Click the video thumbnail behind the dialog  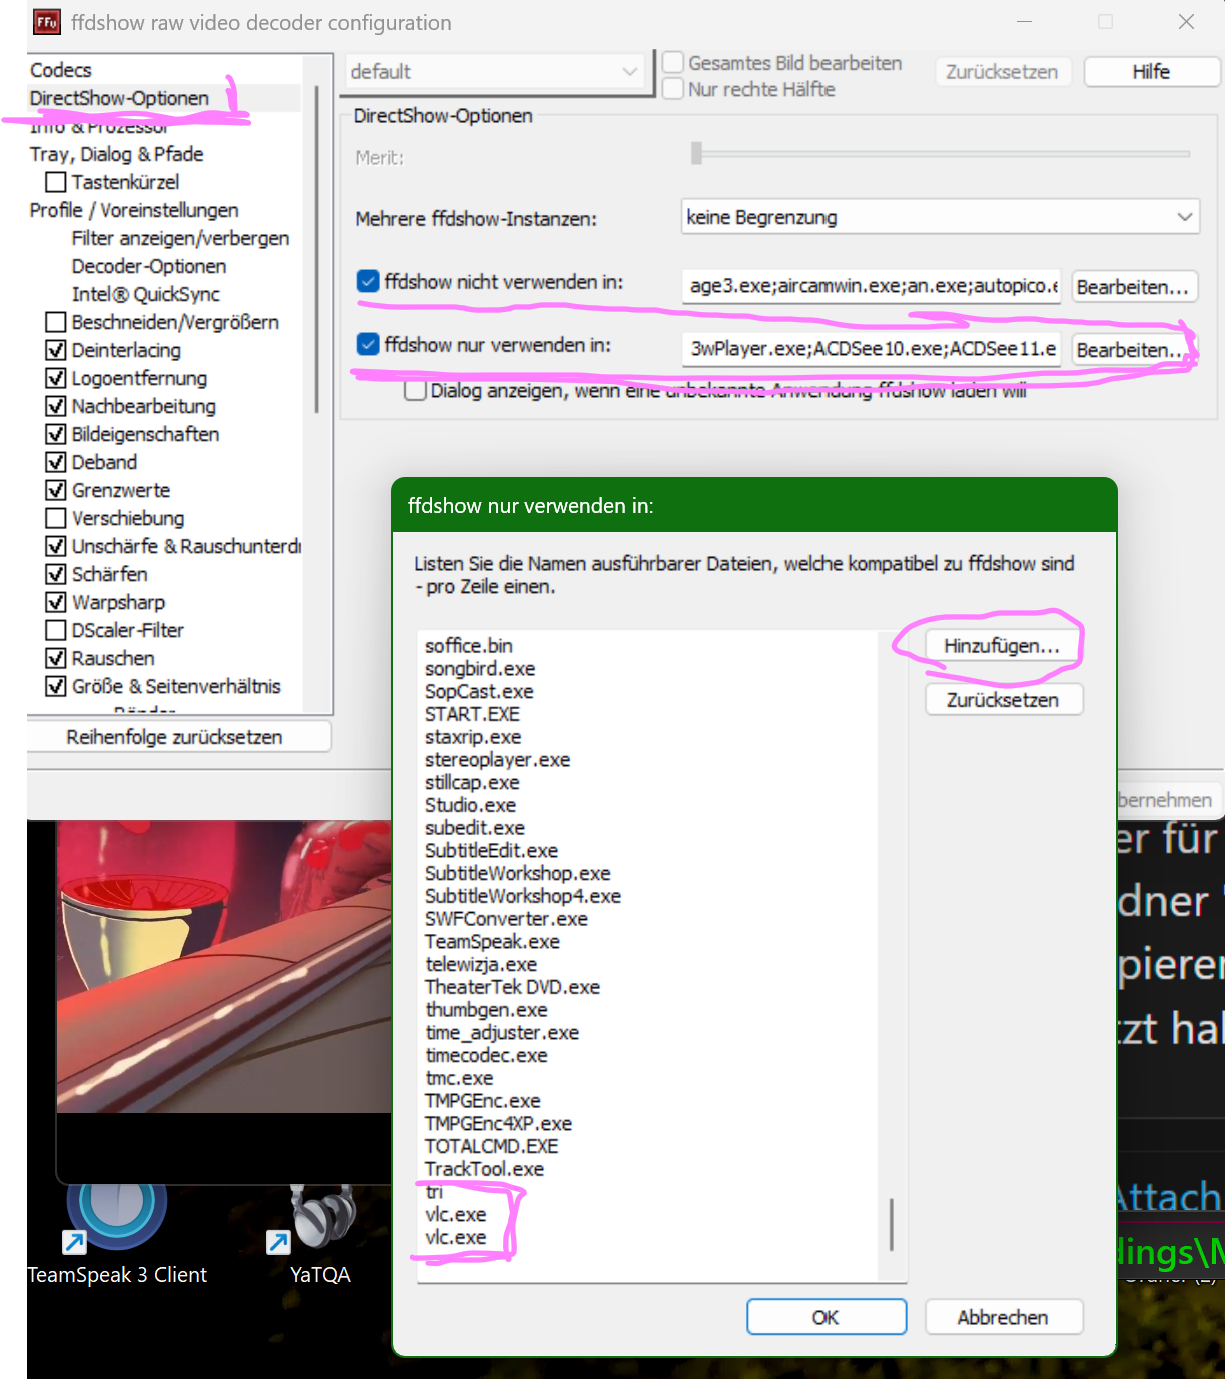(224, 966)
